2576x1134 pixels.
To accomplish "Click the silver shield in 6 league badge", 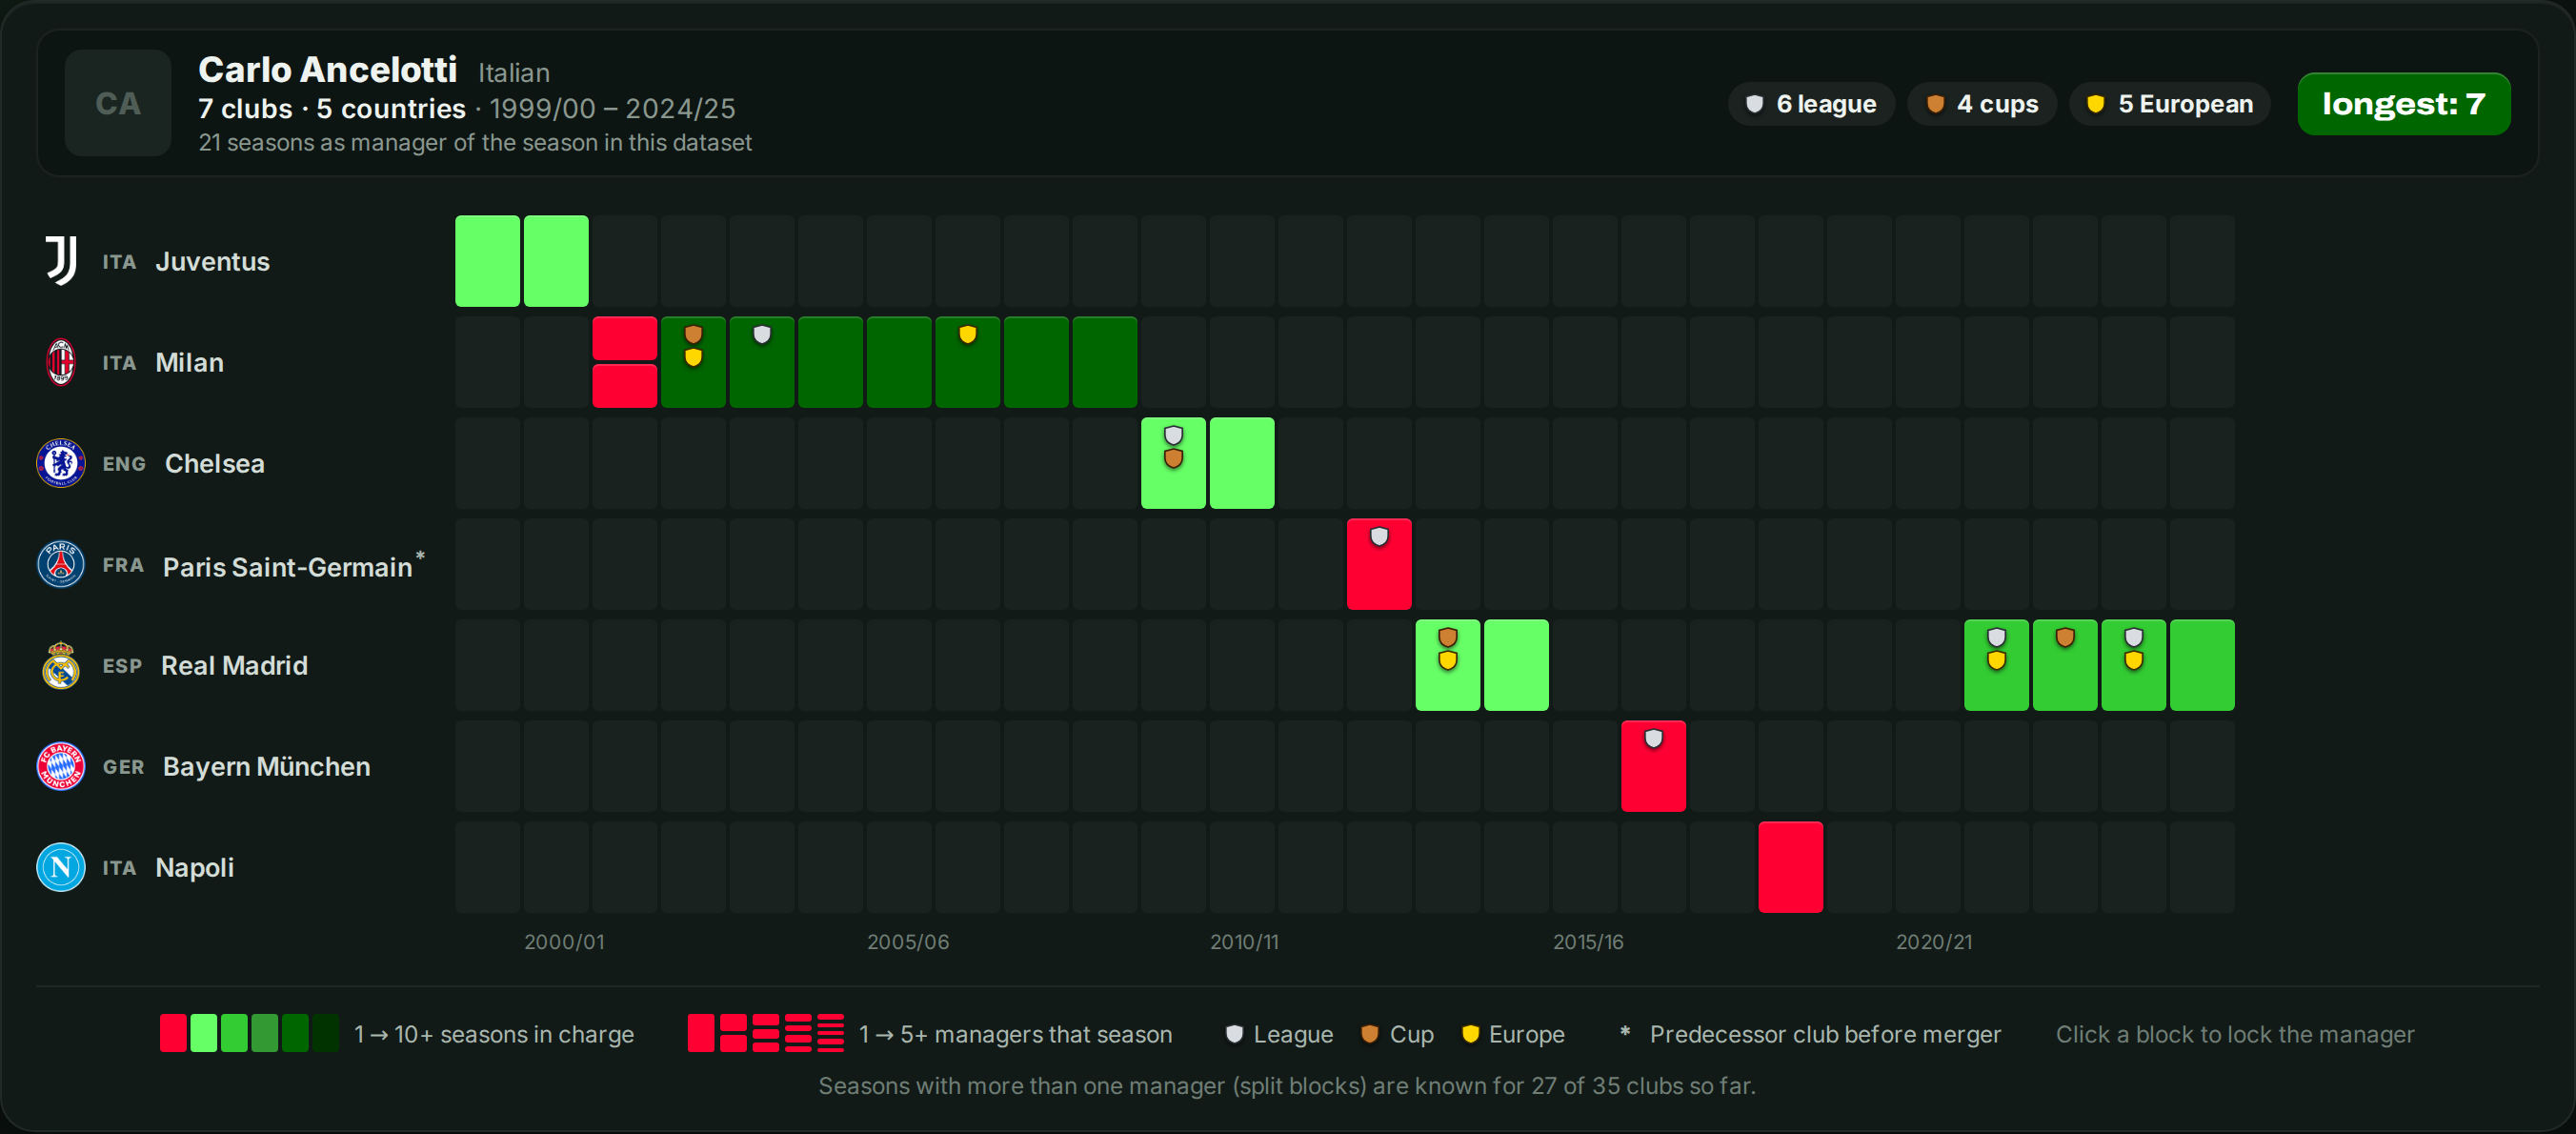I will 1754,104.
